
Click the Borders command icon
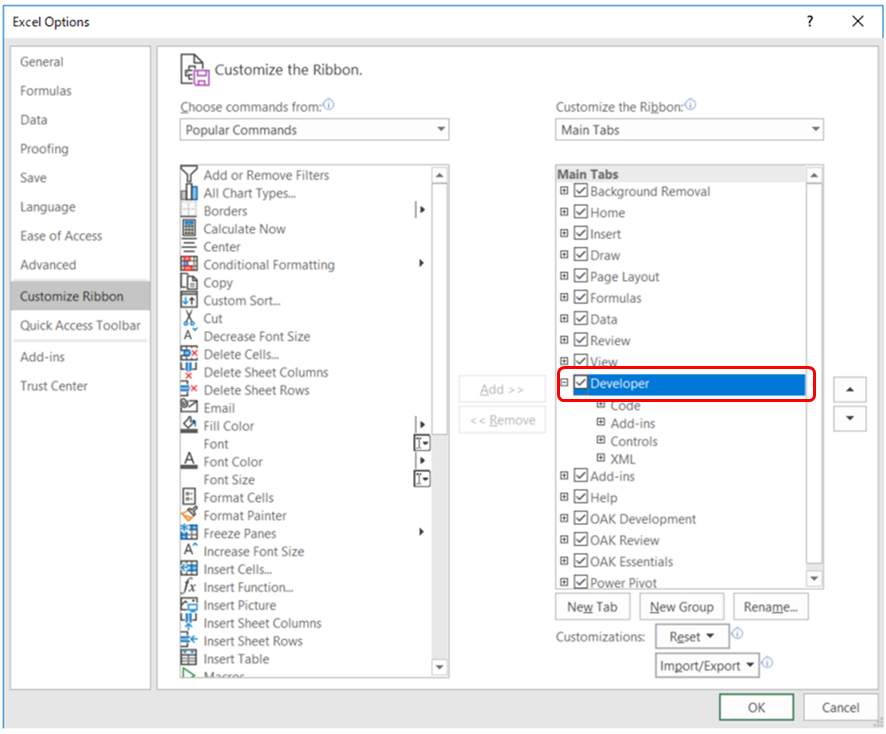189,211
